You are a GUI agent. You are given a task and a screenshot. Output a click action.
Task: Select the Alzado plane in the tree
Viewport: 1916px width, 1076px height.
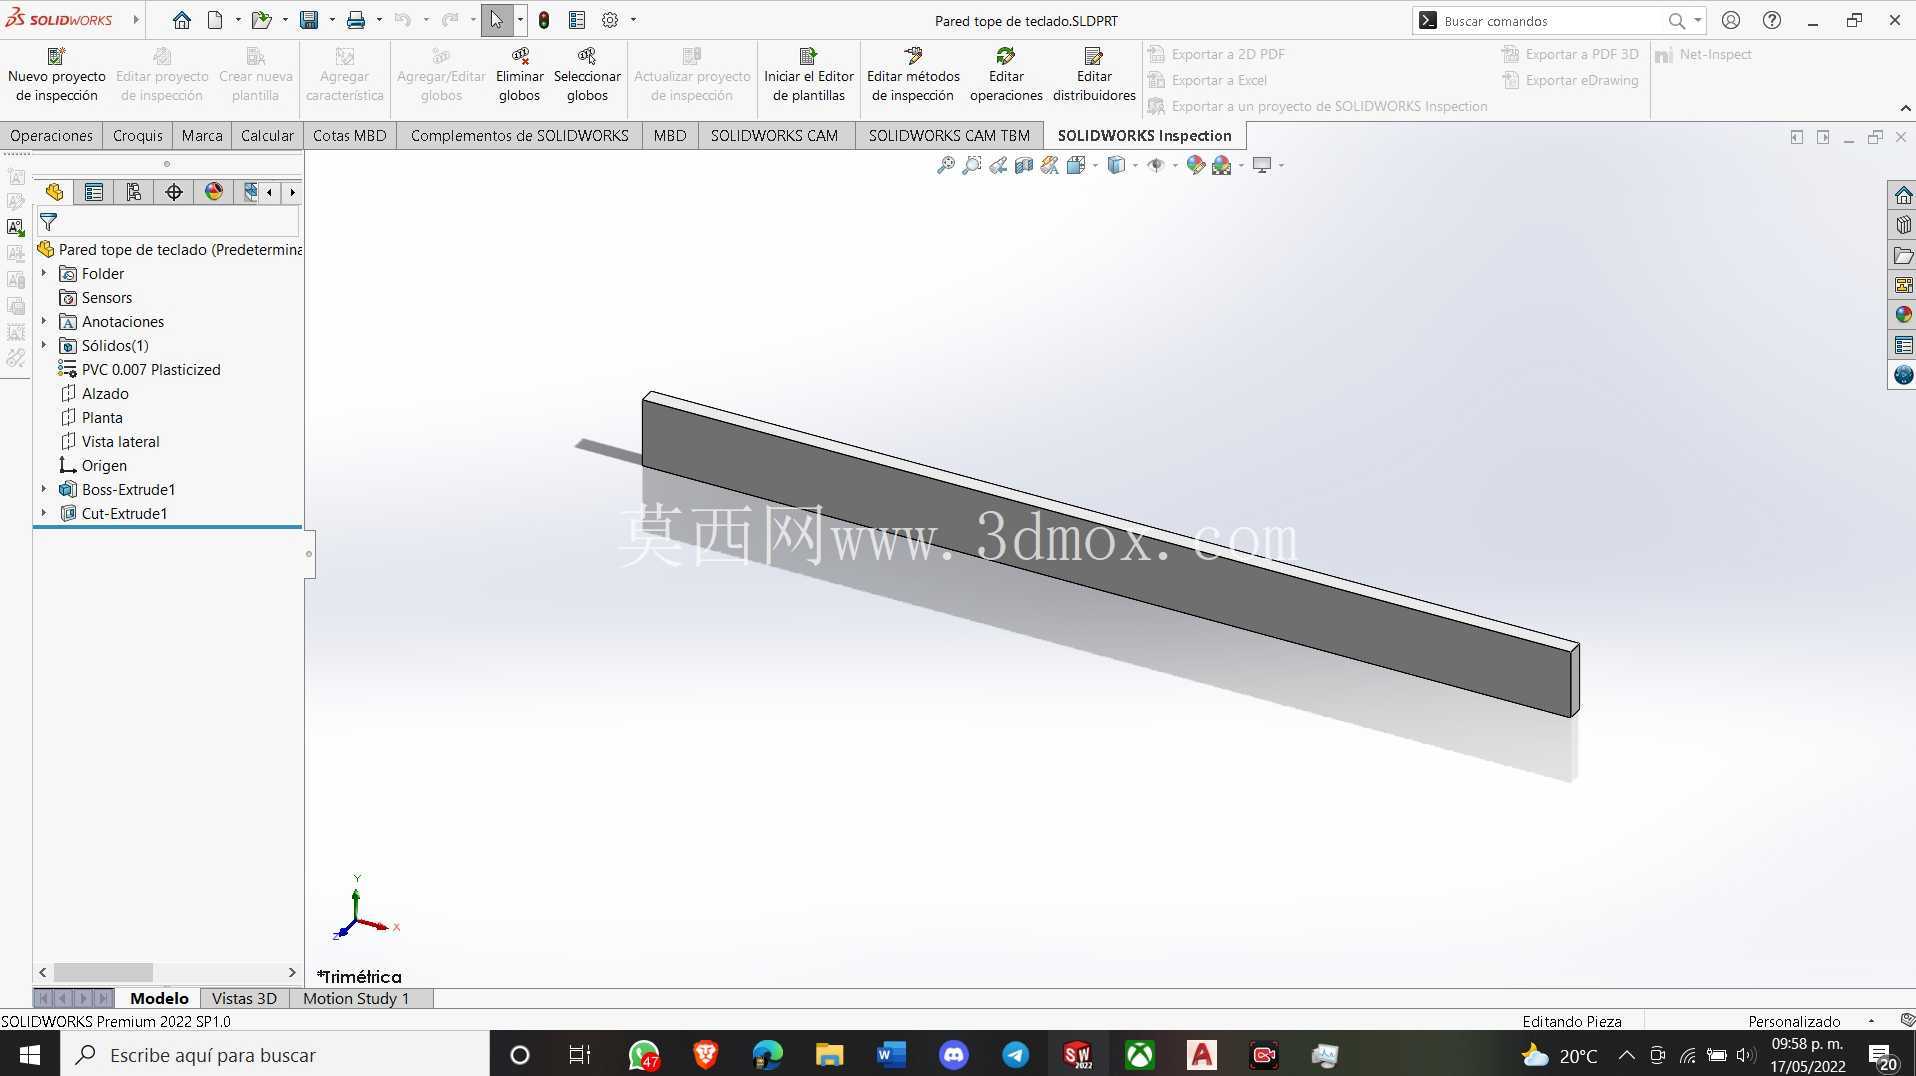click(105, 393)
